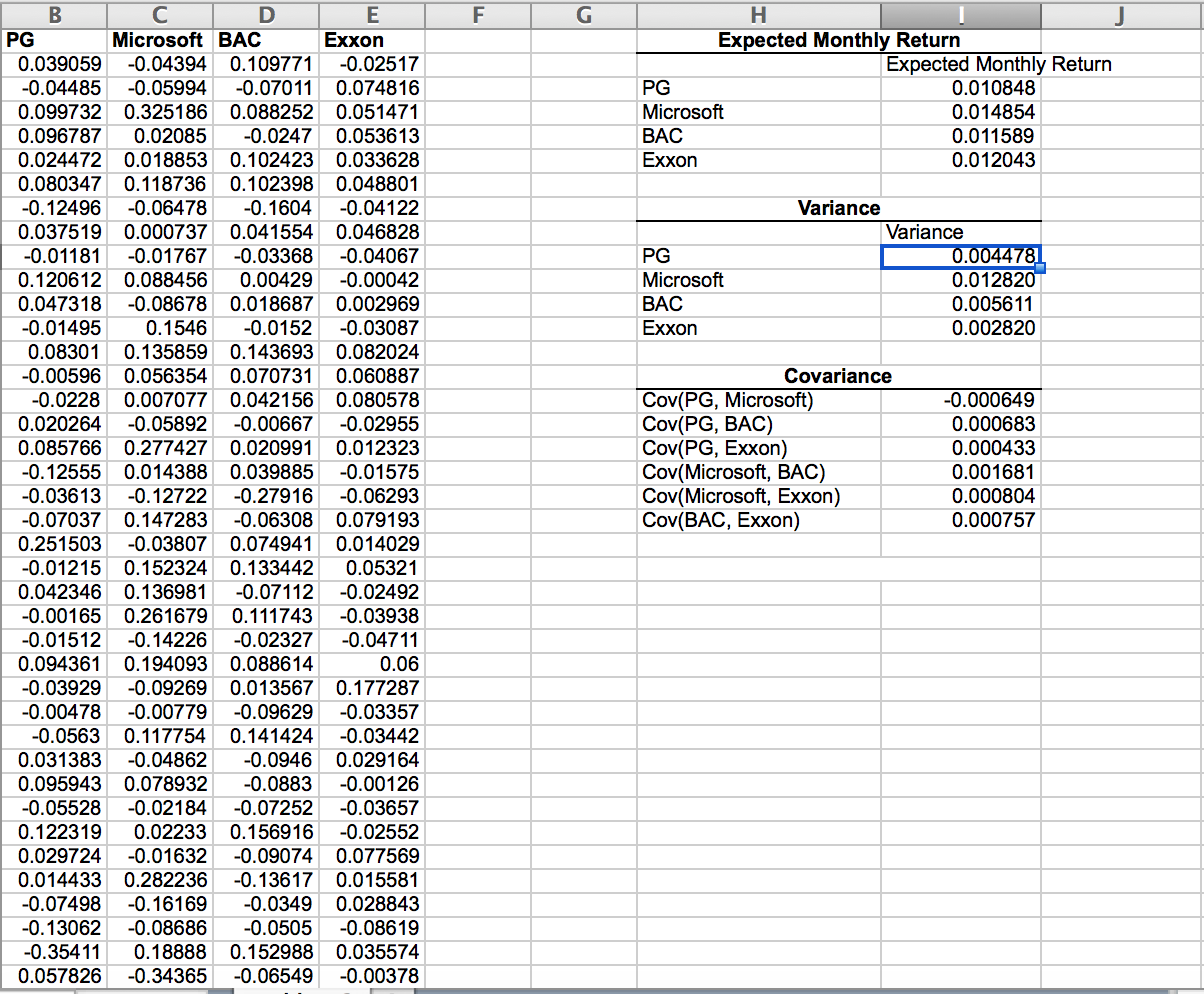Click the Microsoft variance value 0.012820
Image resolution: width=1204 pixels, height=994 pixels.
coord(960,280)
